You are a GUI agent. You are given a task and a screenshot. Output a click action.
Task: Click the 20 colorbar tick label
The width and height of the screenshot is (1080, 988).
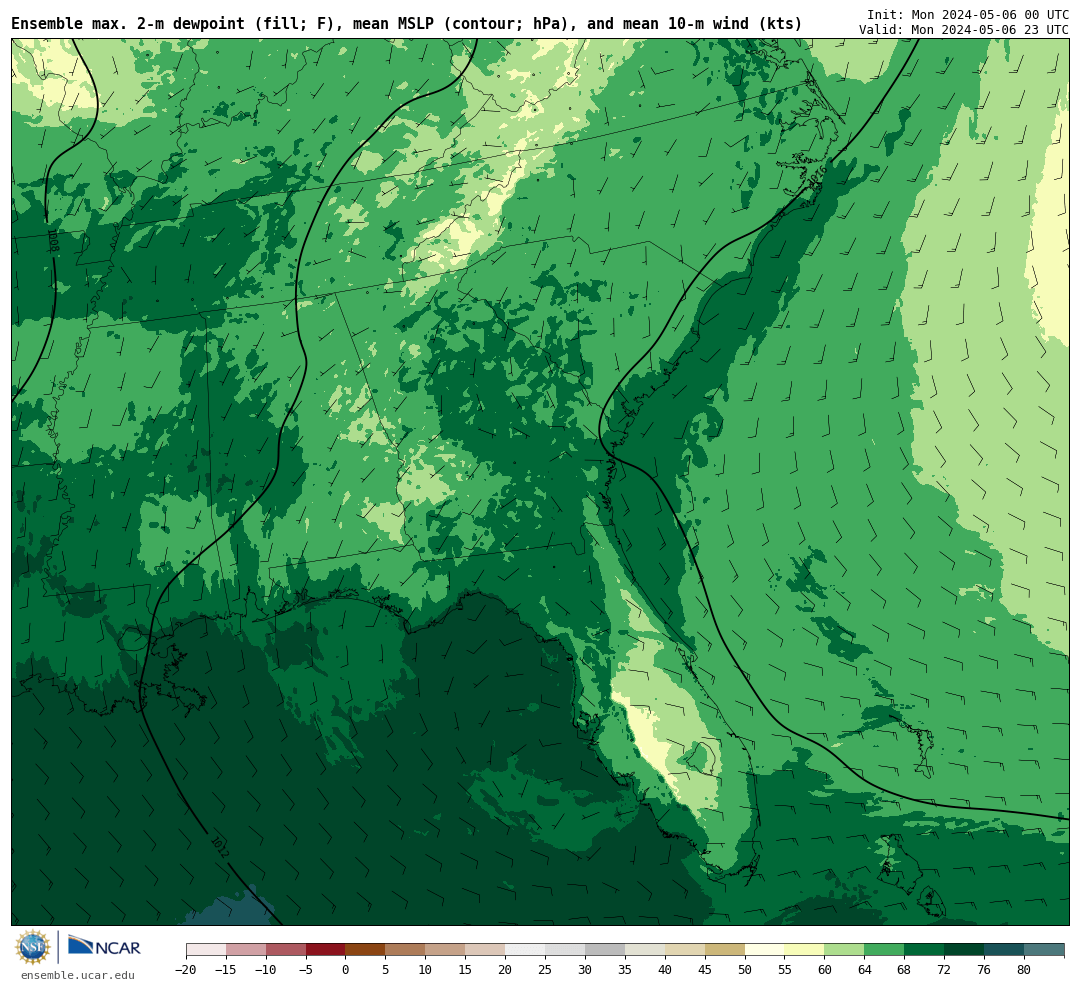click(506, 970)
